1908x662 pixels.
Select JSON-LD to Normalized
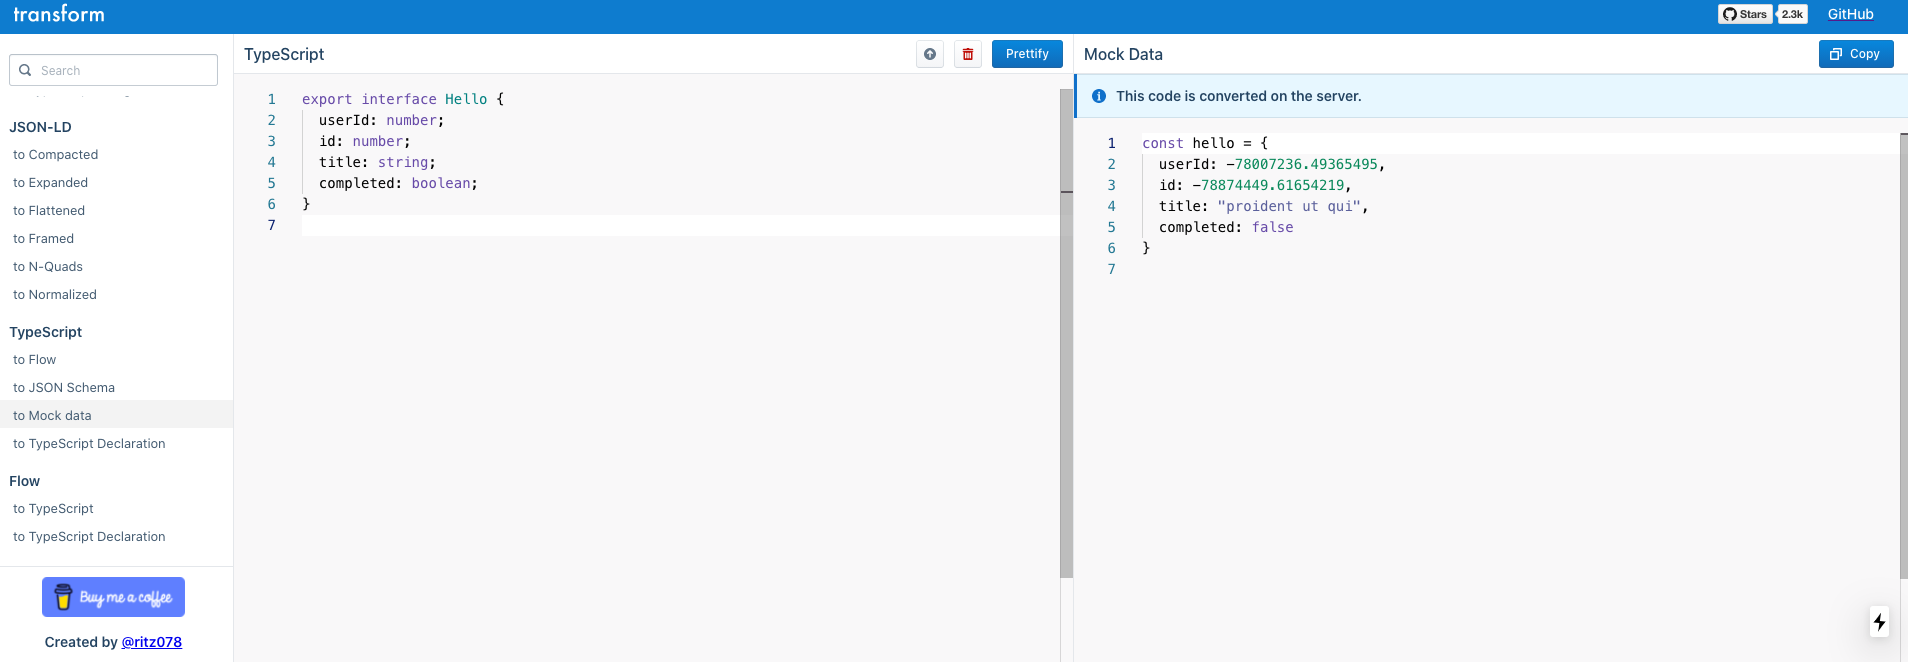pyautogui.click(x=55, y=295)
